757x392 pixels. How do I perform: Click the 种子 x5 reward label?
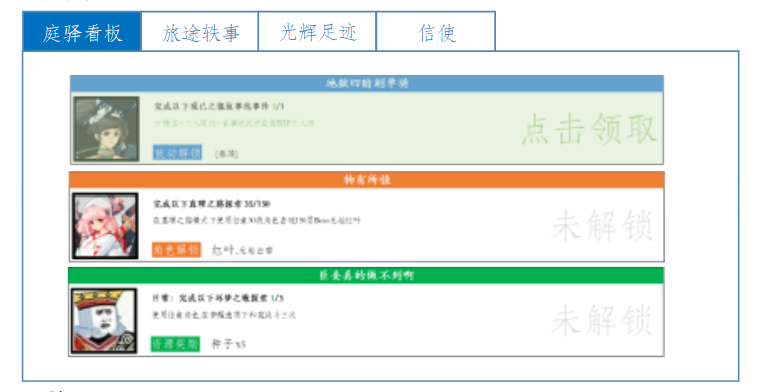(x=228, y=344)
